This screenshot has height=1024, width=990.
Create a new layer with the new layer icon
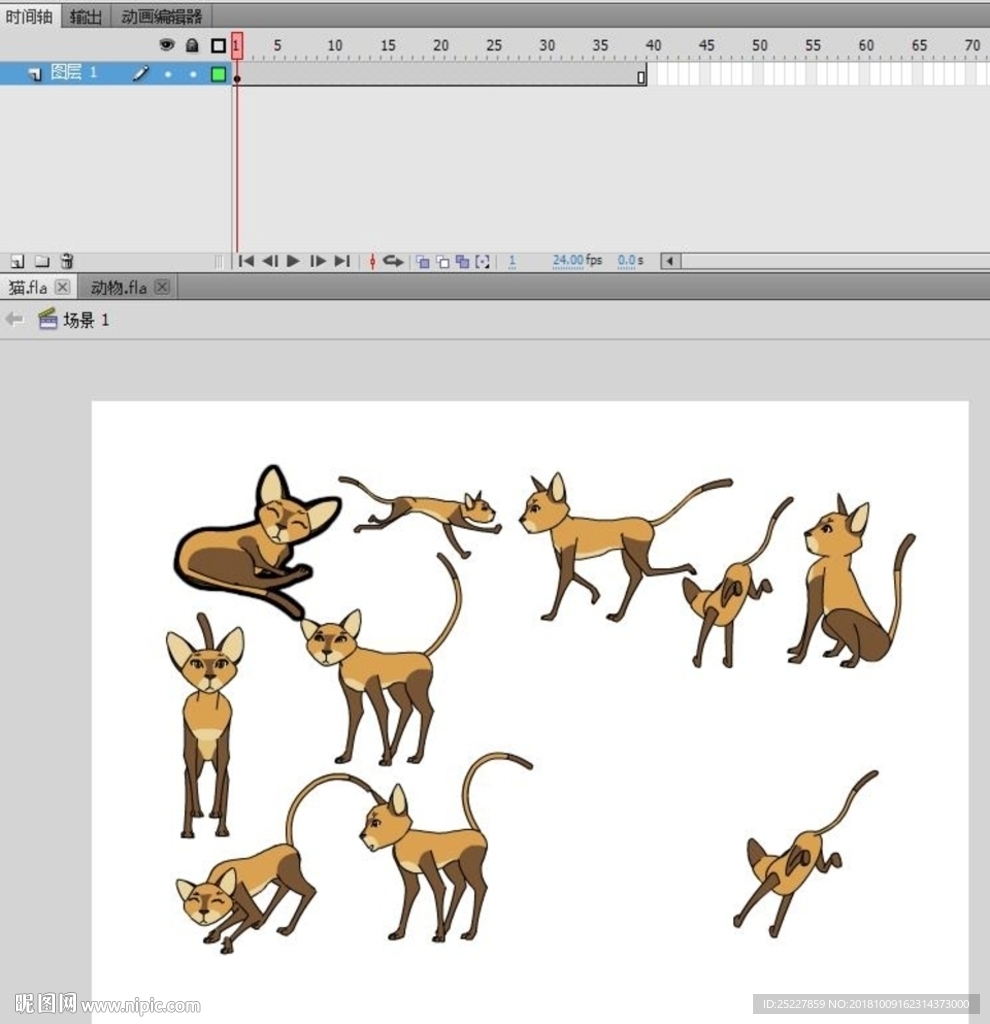18,261
